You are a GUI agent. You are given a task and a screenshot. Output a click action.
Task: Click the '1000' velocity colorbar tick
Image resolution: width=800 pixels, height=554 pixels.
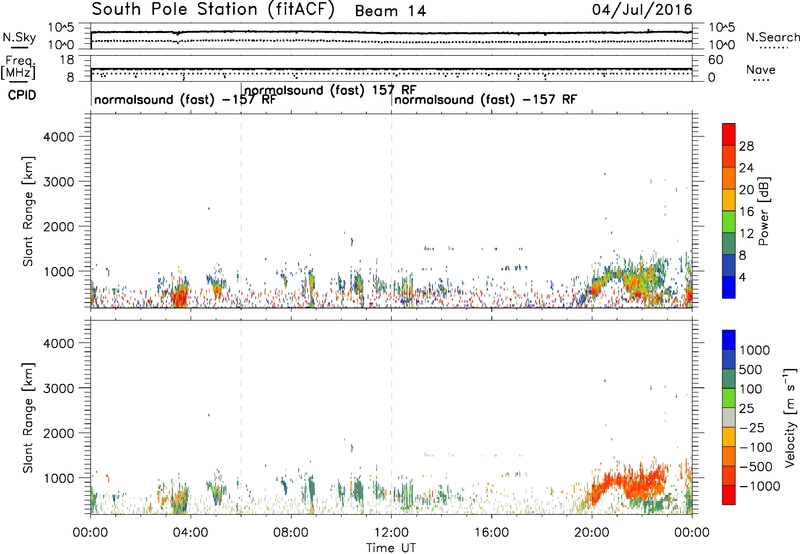pos(755,350)
